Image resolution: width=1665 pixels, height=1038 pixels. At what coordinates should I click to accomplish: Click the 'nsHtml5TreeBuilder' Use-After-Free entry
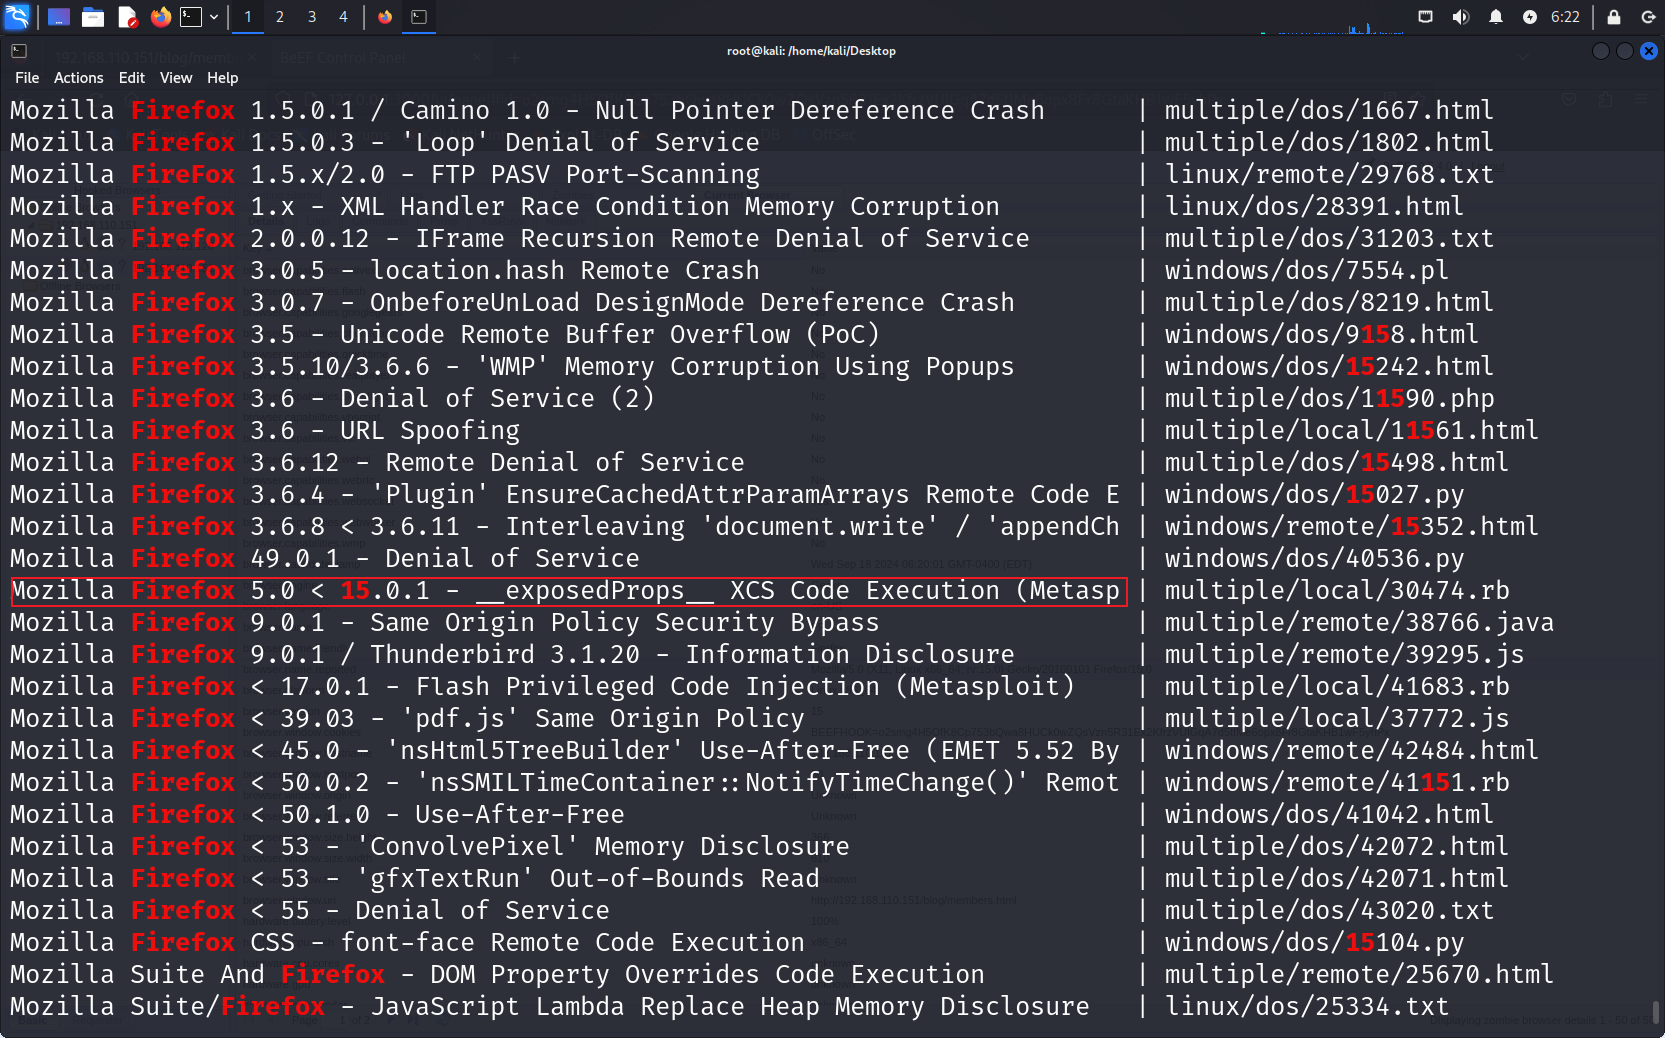(565, 750)
